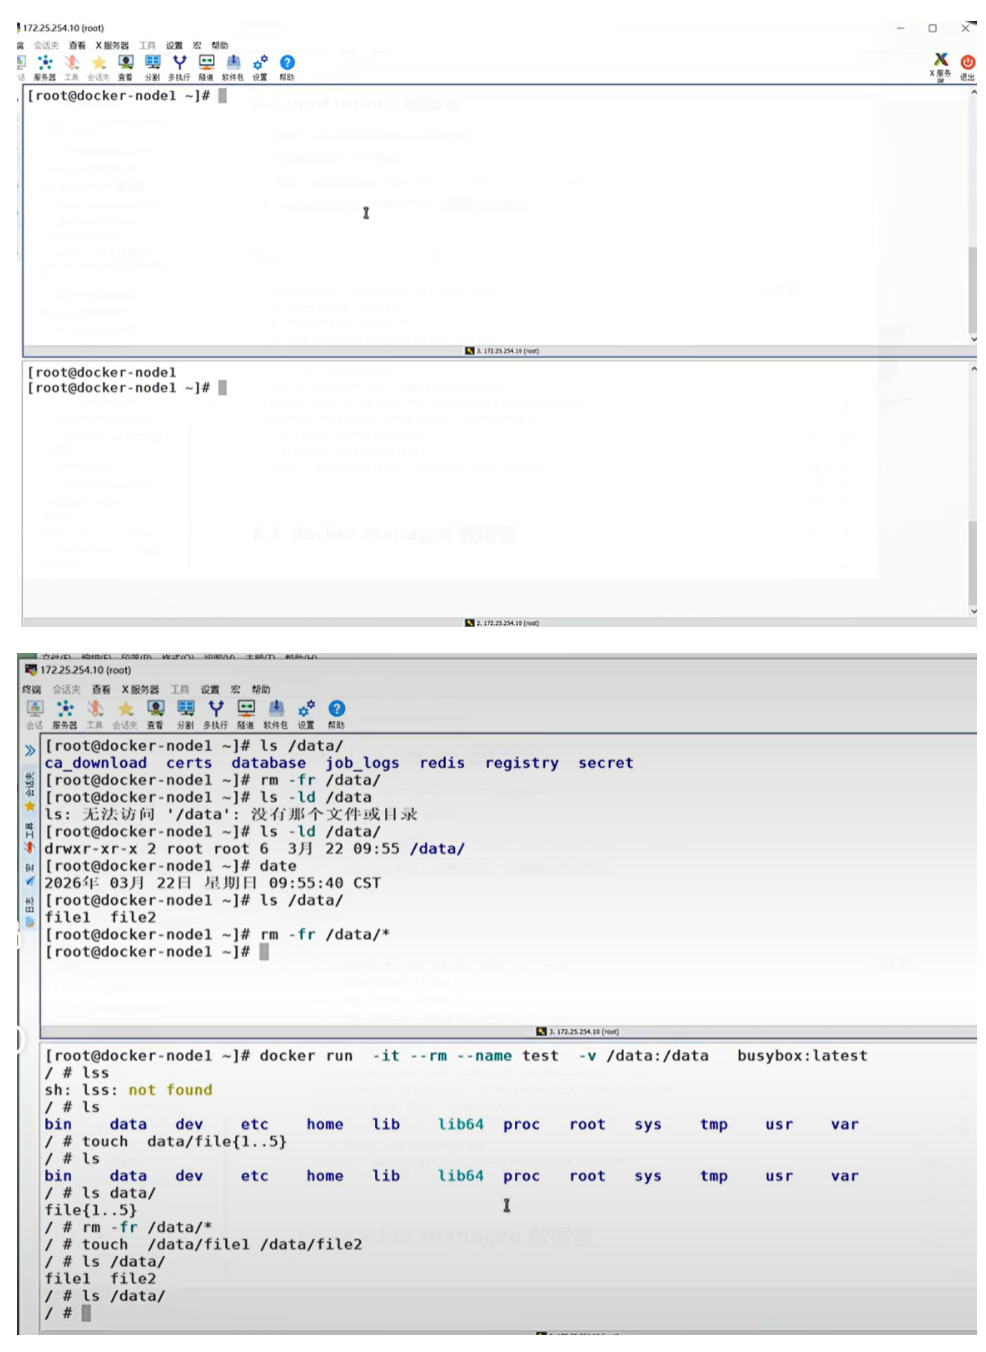Click View (查看) icon in upper window toolbar
Viewport: 986px width, 1352px height.
[126, 66]
